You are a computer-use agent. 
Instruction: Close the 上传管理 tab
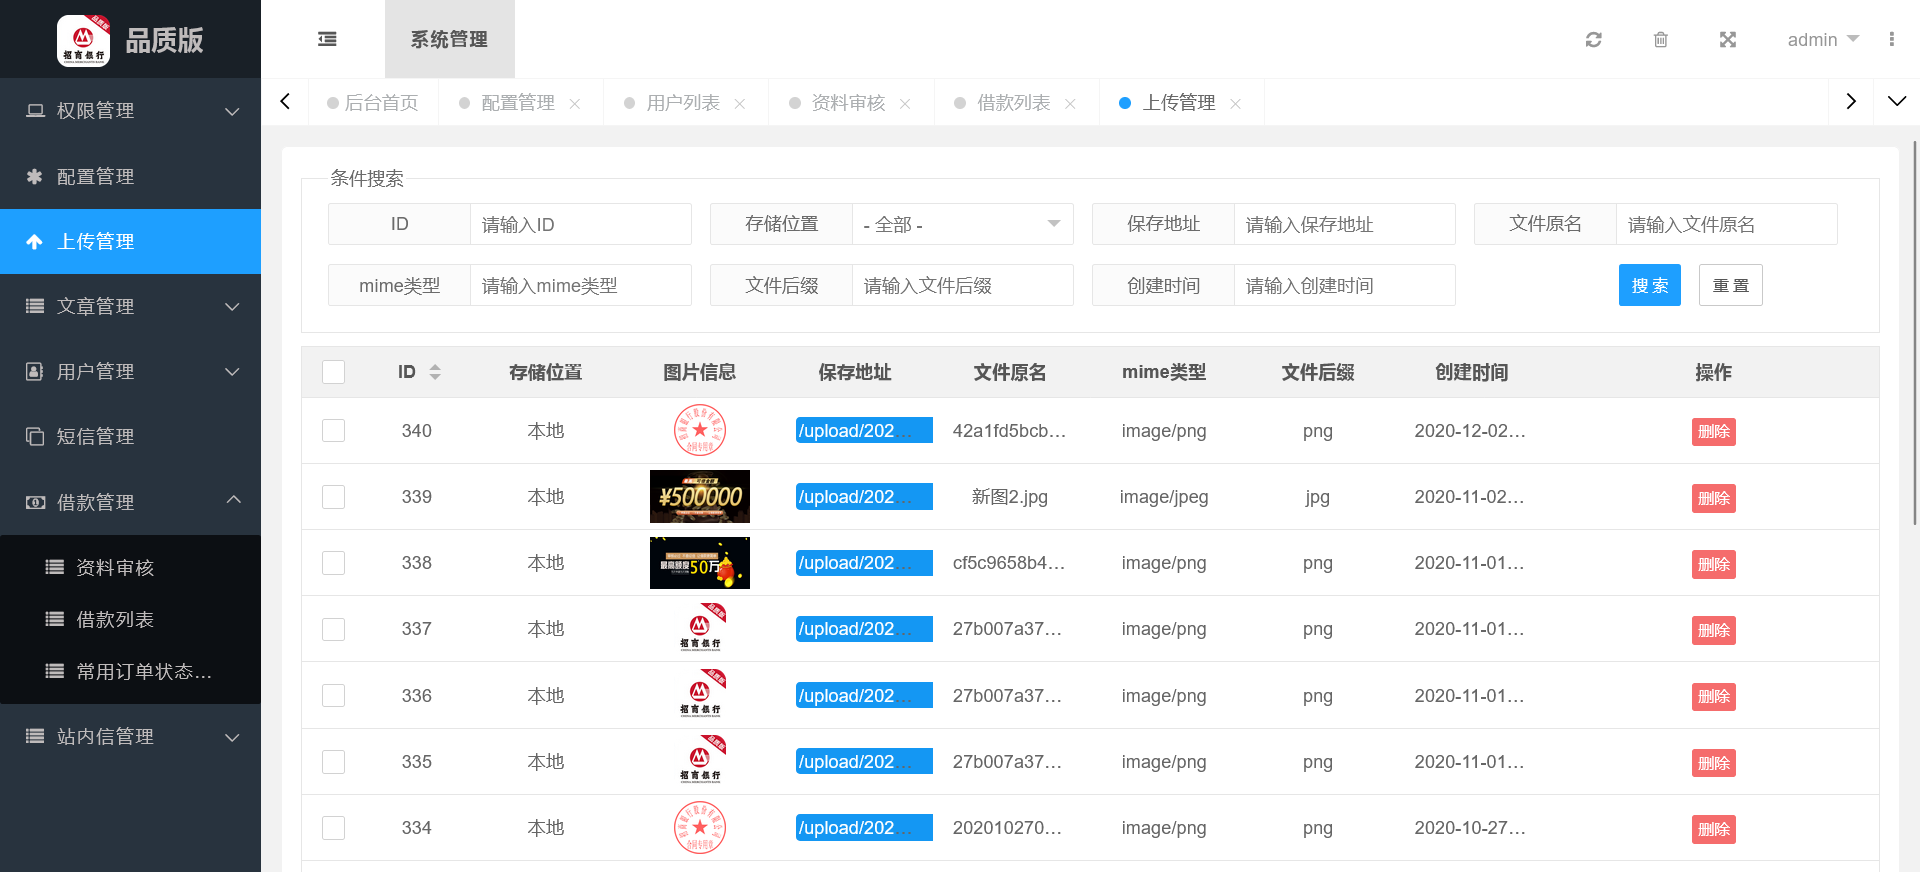1235,104
